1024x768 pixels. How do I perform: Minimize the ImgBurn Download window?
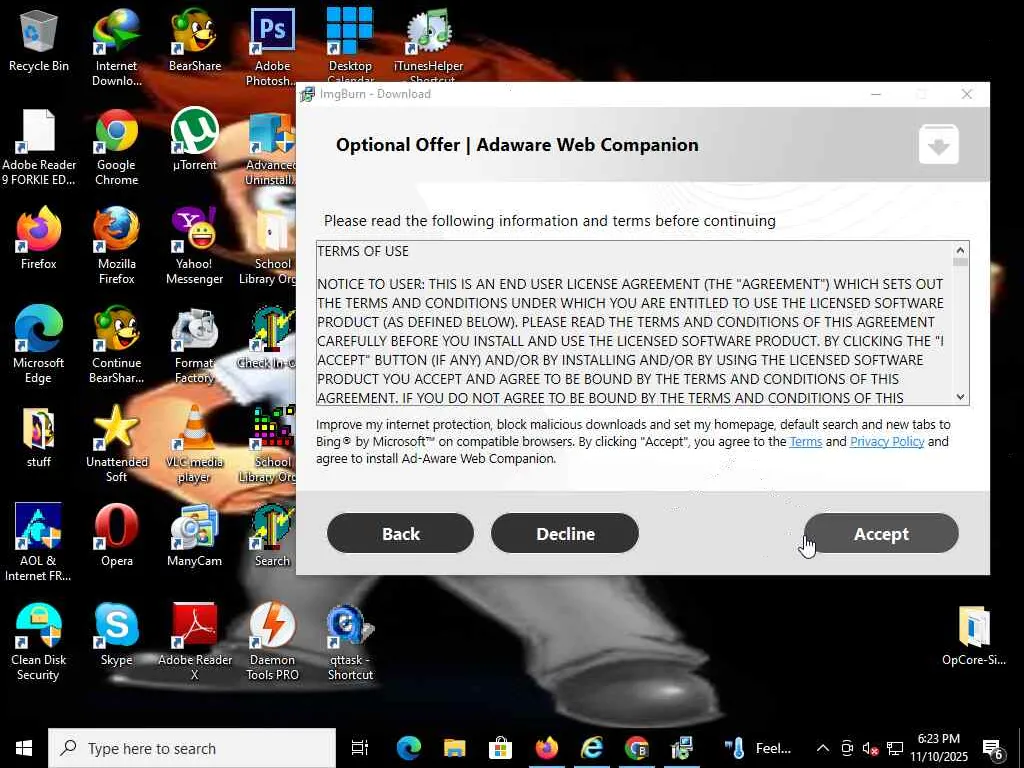tap(876, 94)
